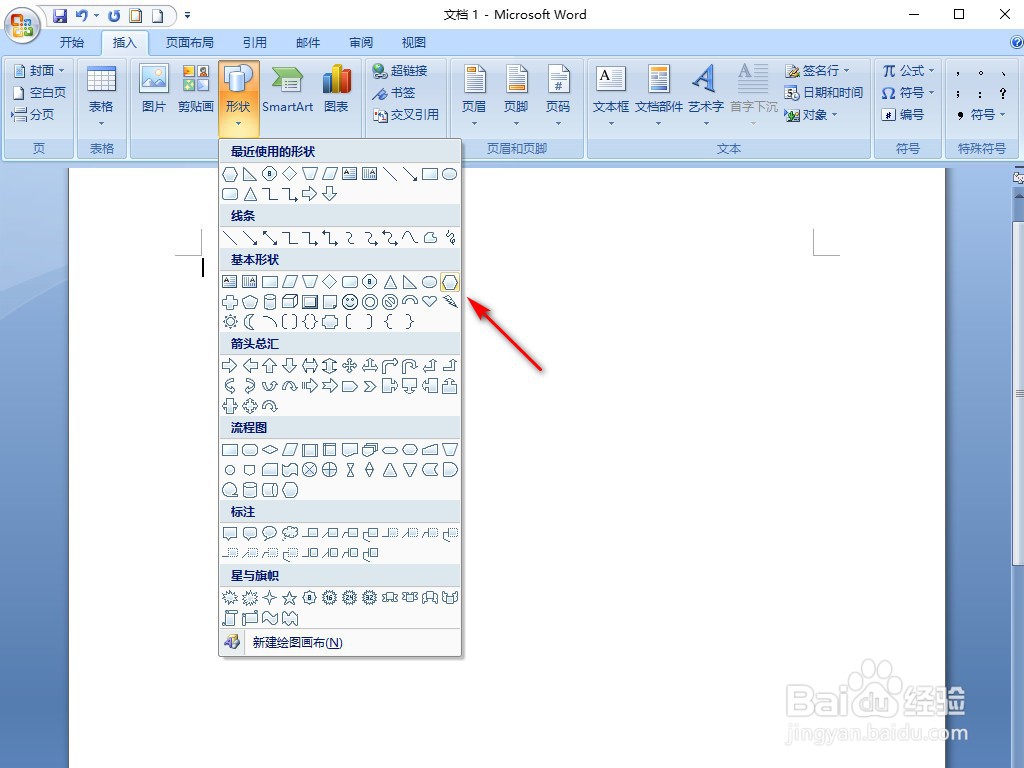Pick the heart shape from basic shapes
The height and width of the screenshot is (768, 1024).
430,302
